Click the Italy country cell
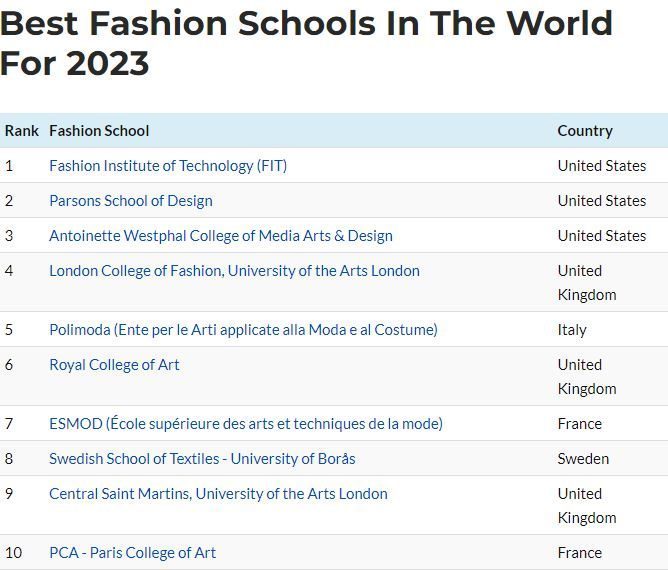Image resolution: width=668 pixels, height=570 pixels. click(x=572, y=330)
